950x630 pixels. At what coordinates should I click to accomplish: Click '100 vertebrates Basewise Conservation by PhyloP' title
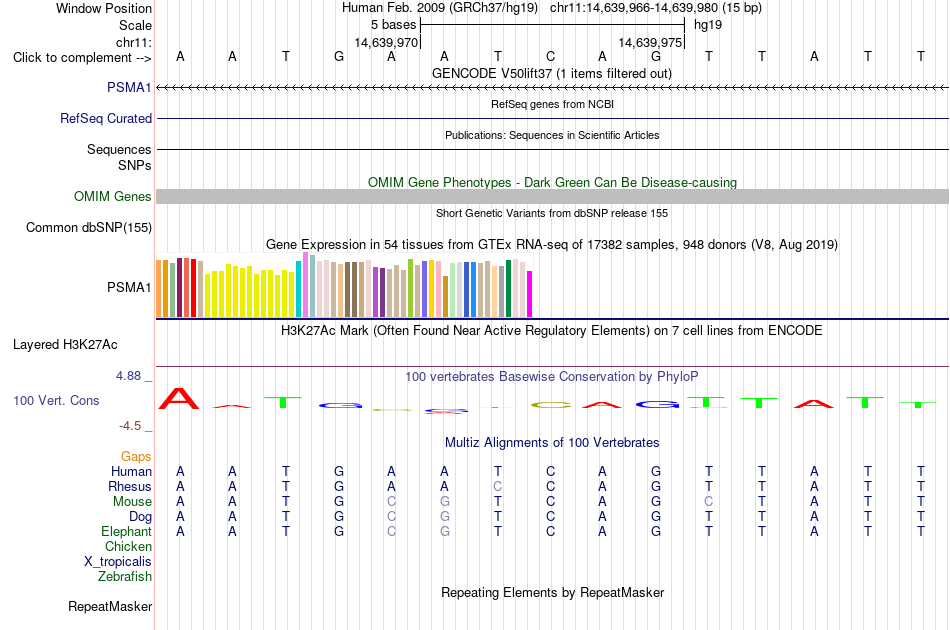[x=552, y=377]
